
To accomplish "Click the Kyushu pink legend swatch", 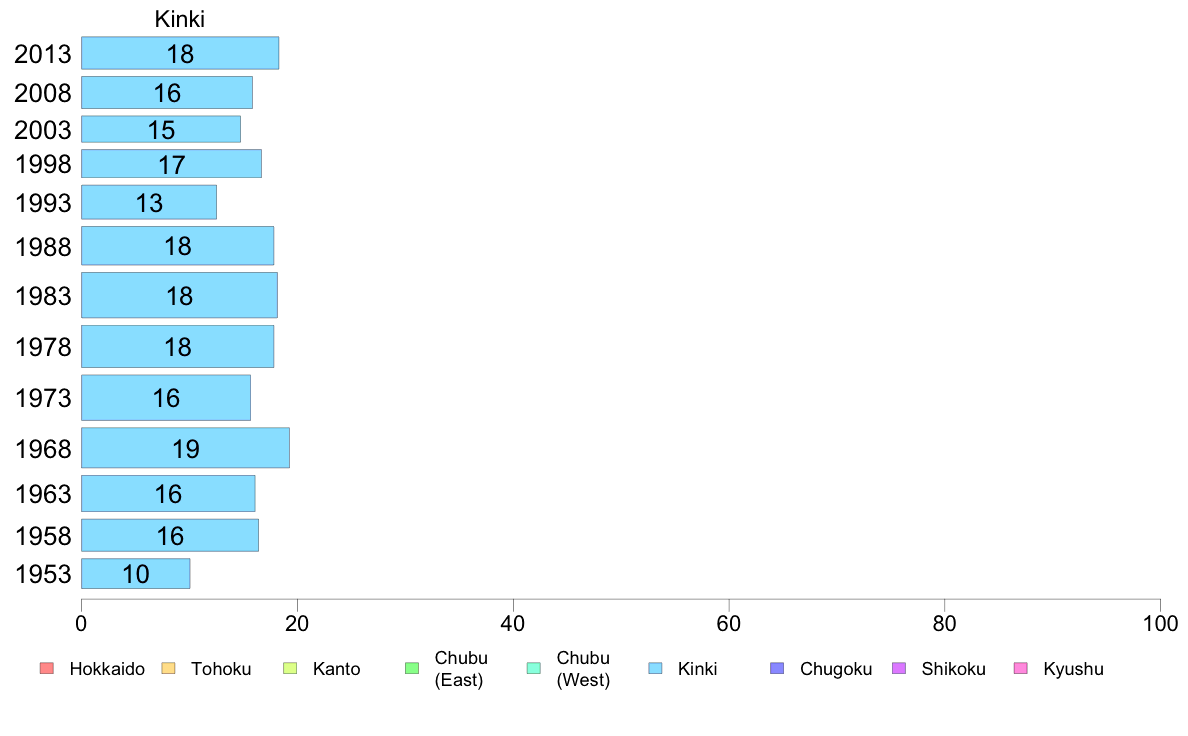I will (1021, 668).
